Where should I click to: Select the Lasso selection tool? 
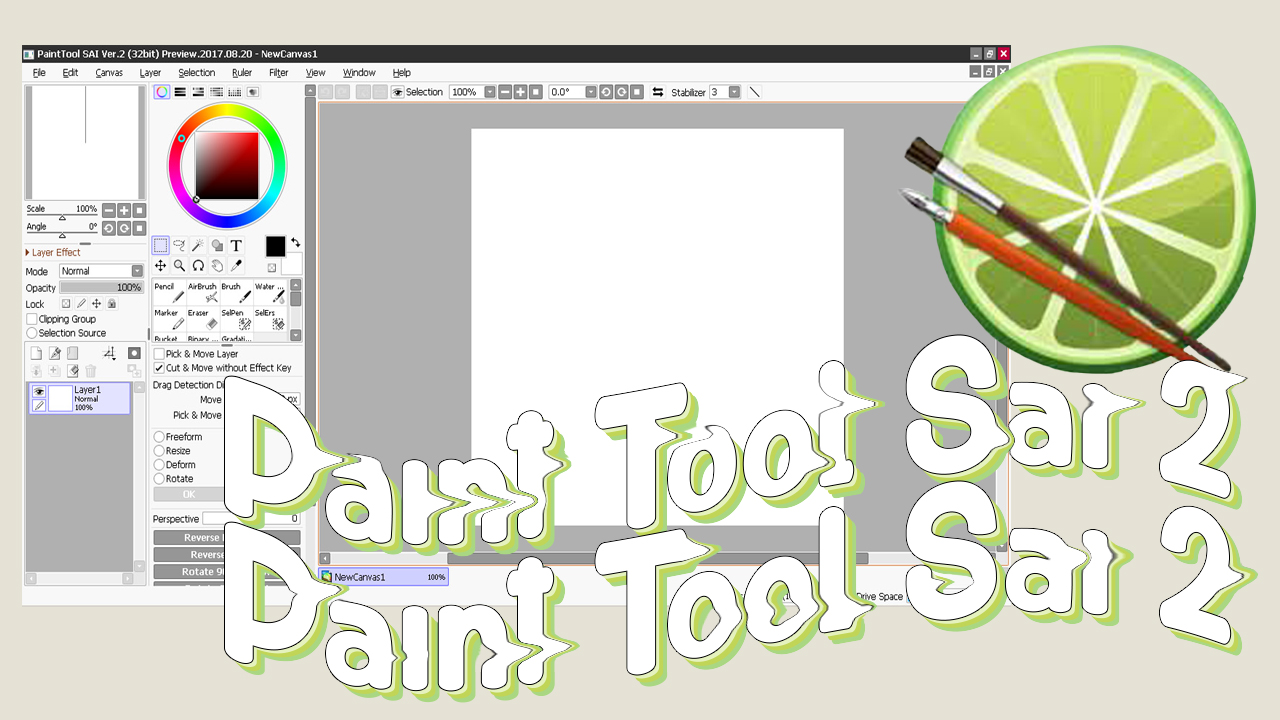(x=179, y=245)
